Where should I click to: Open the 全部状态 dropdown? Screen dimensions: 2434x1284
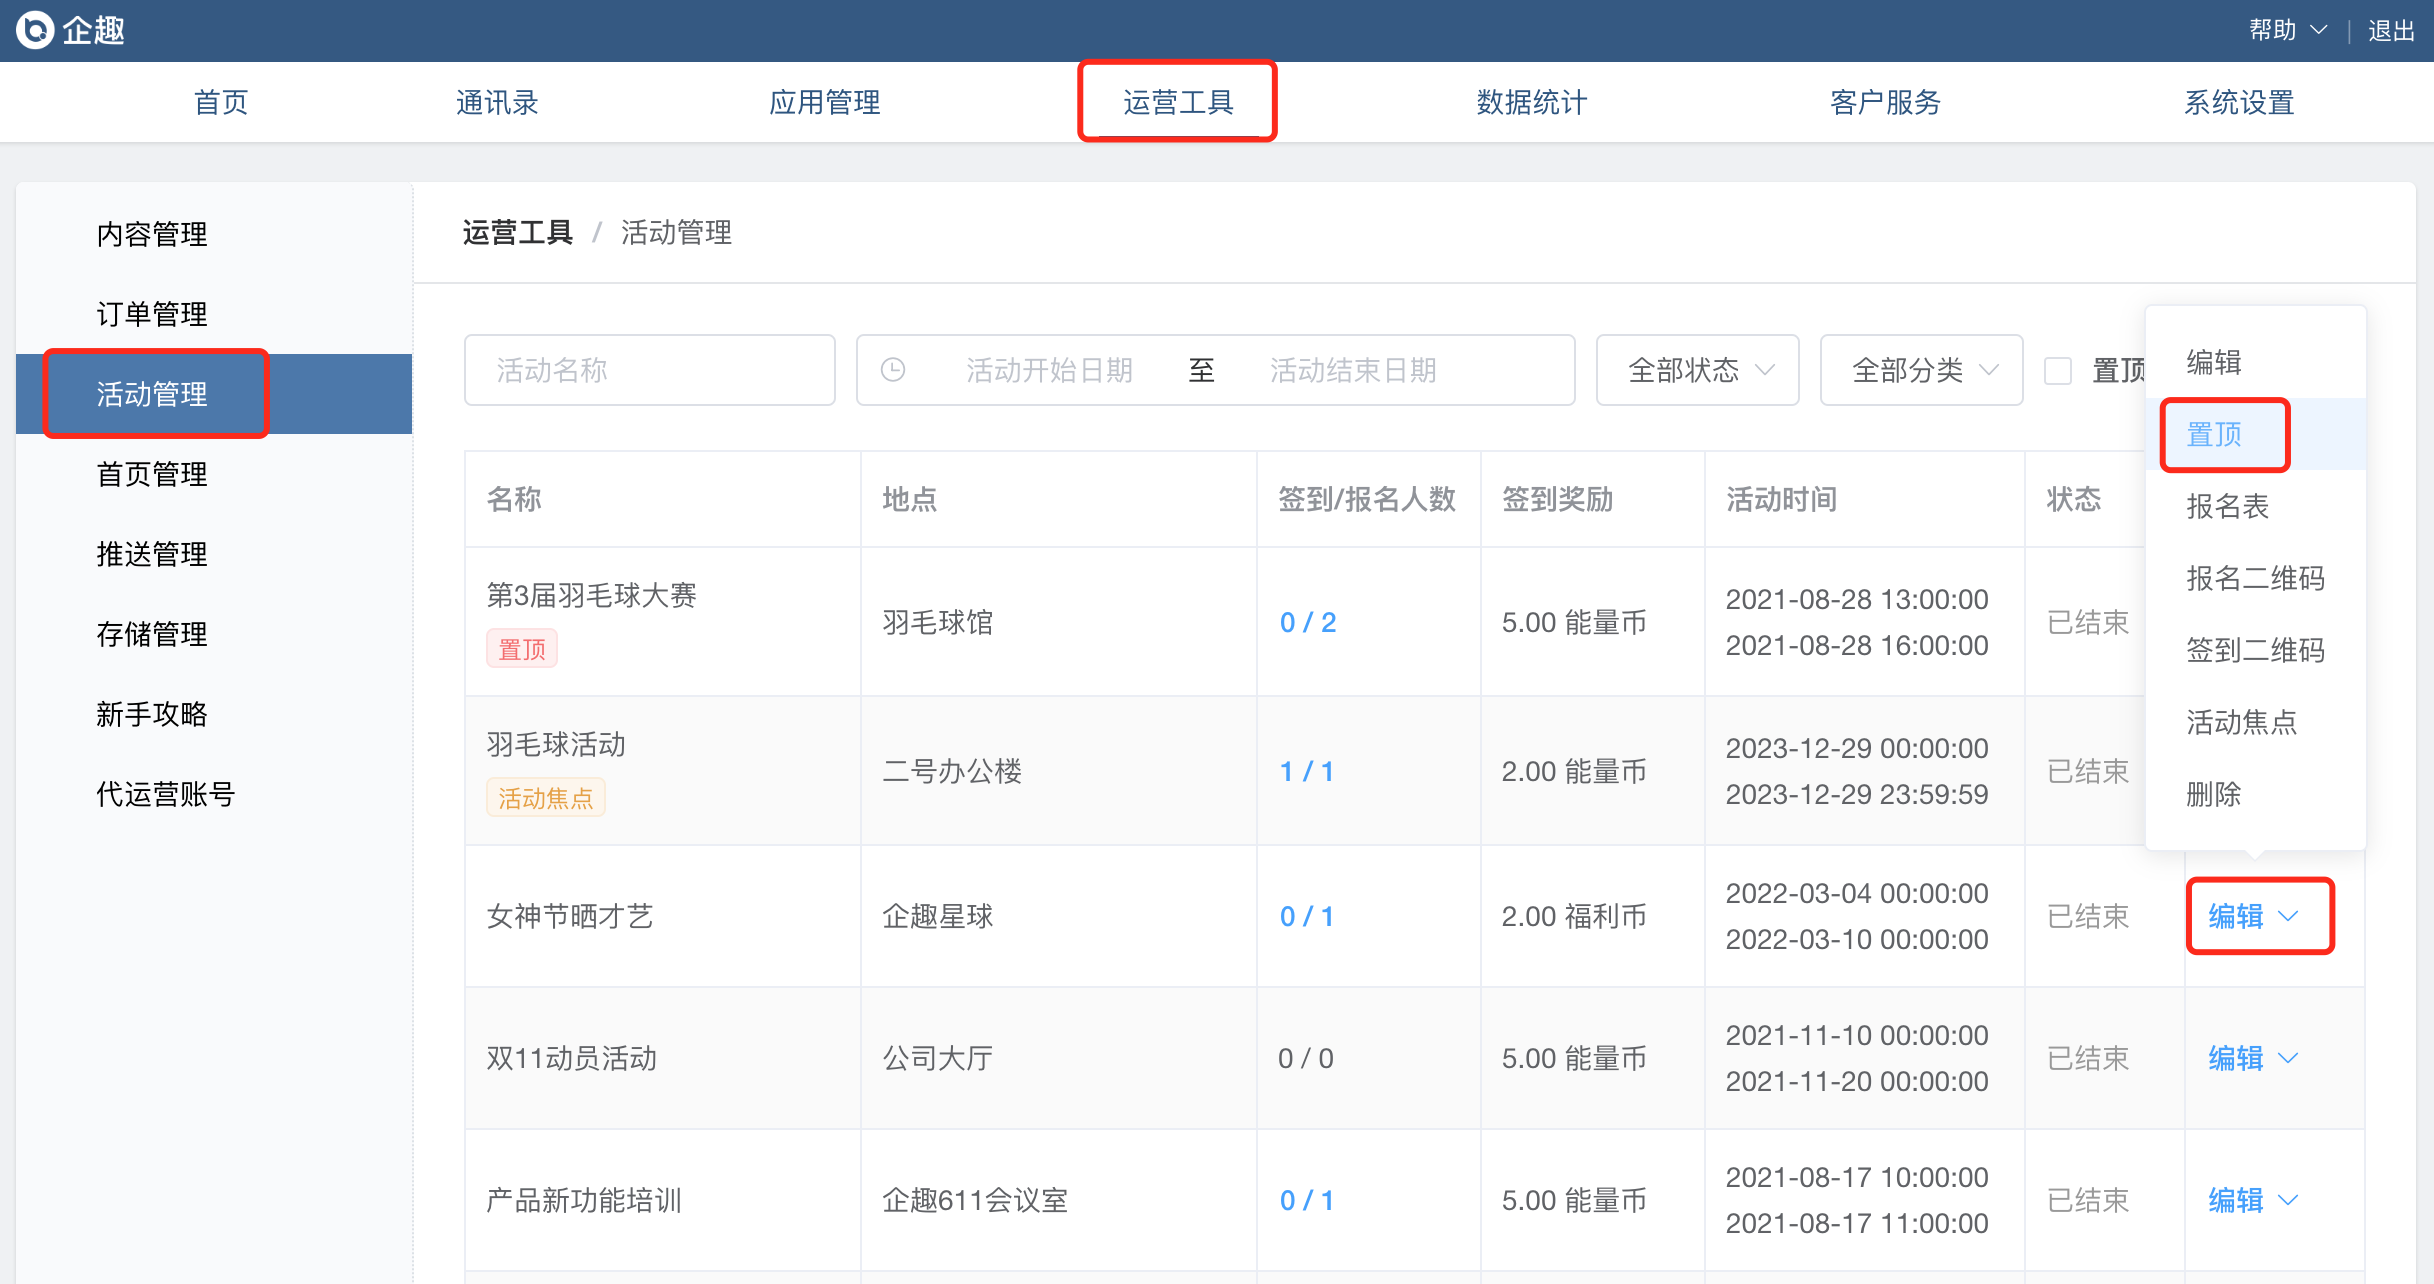(x=1697, y=370)
